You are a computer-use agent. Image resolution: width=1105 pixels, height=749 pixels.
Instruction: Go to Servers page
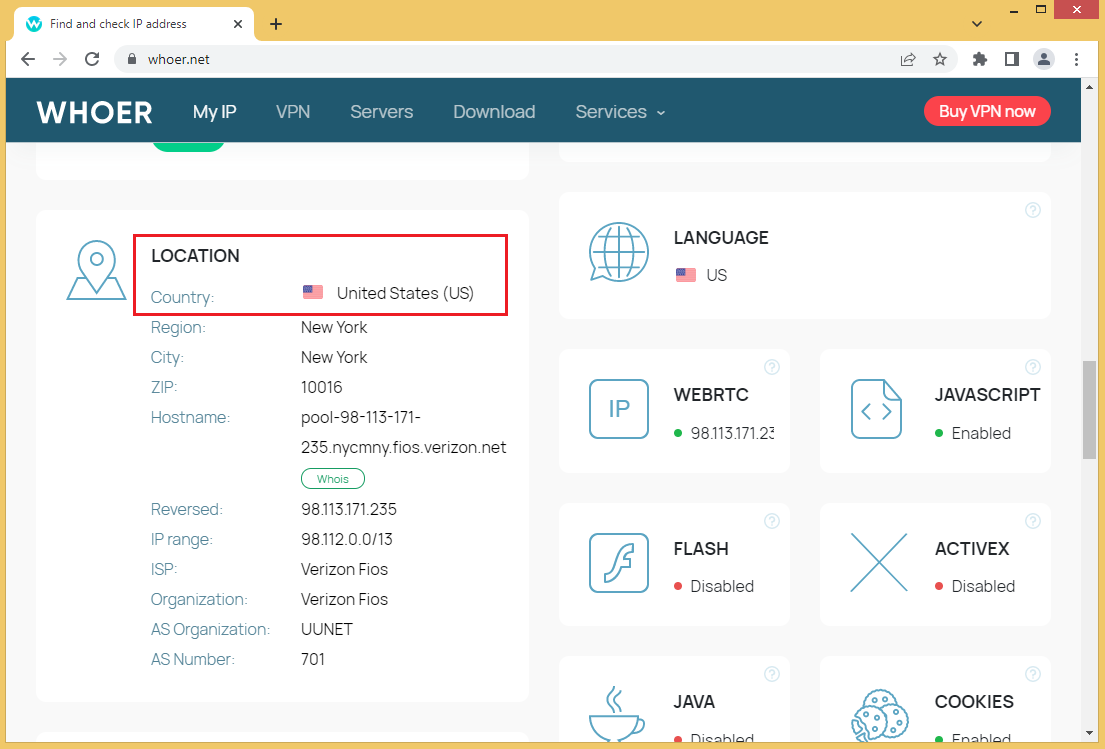point(381,112)
